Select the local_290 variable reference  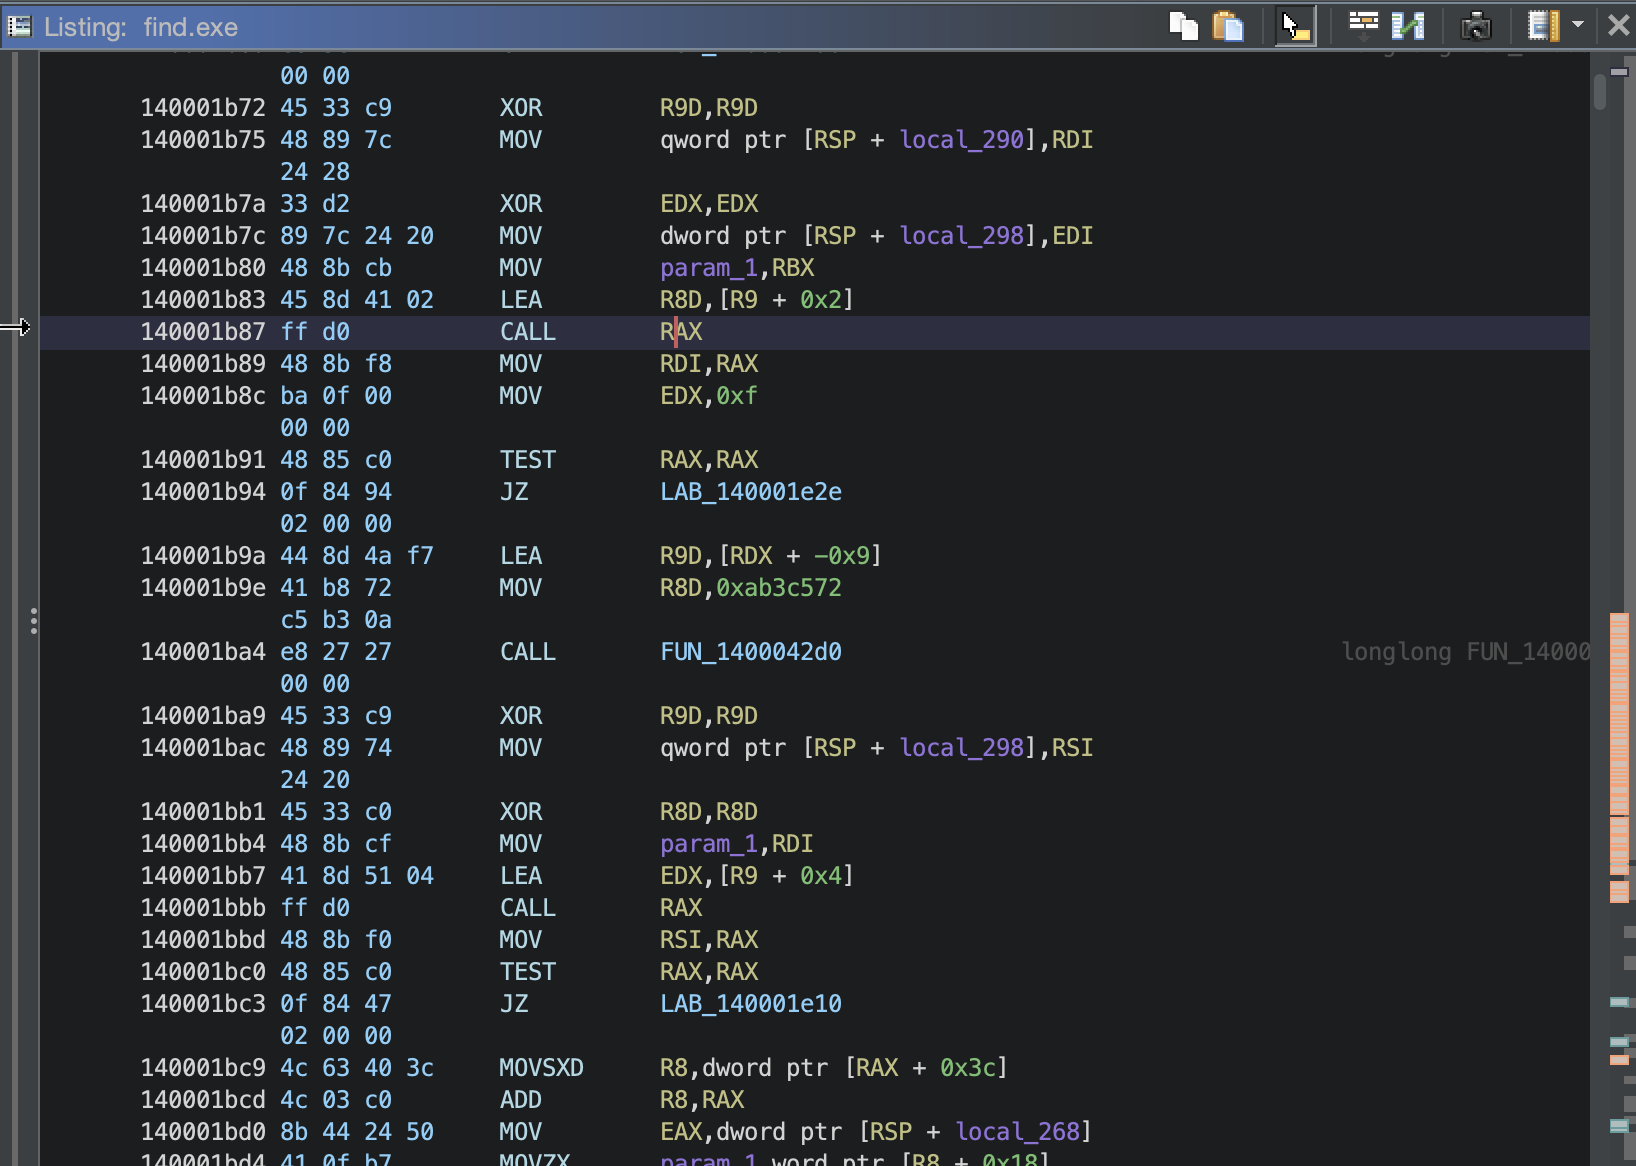tap(962, 140)
